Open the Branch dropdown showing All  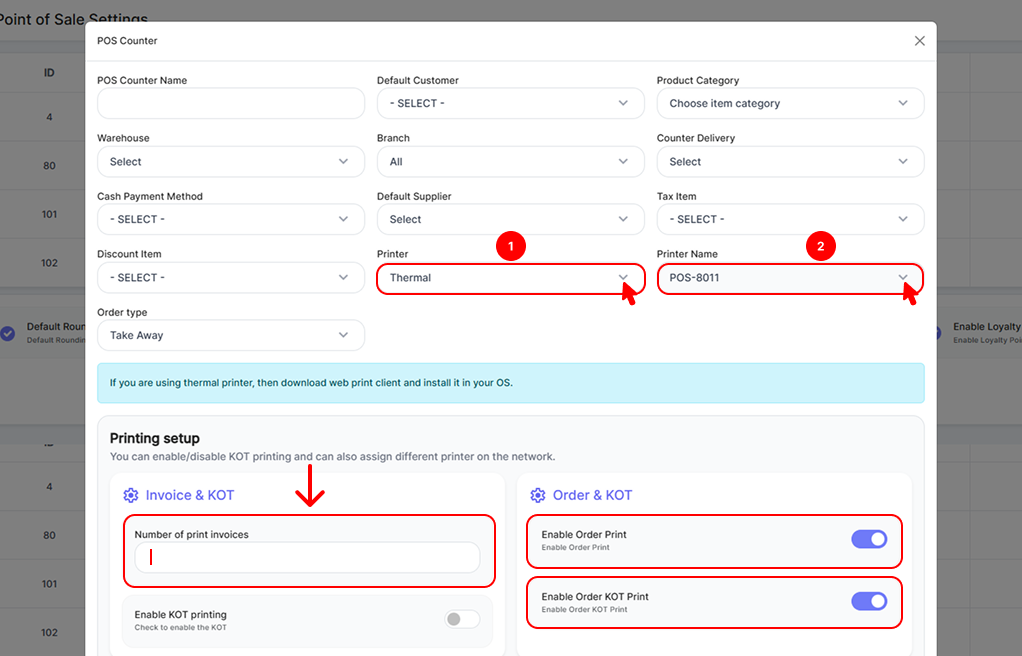pyautogui.click(x=510, y=162)
